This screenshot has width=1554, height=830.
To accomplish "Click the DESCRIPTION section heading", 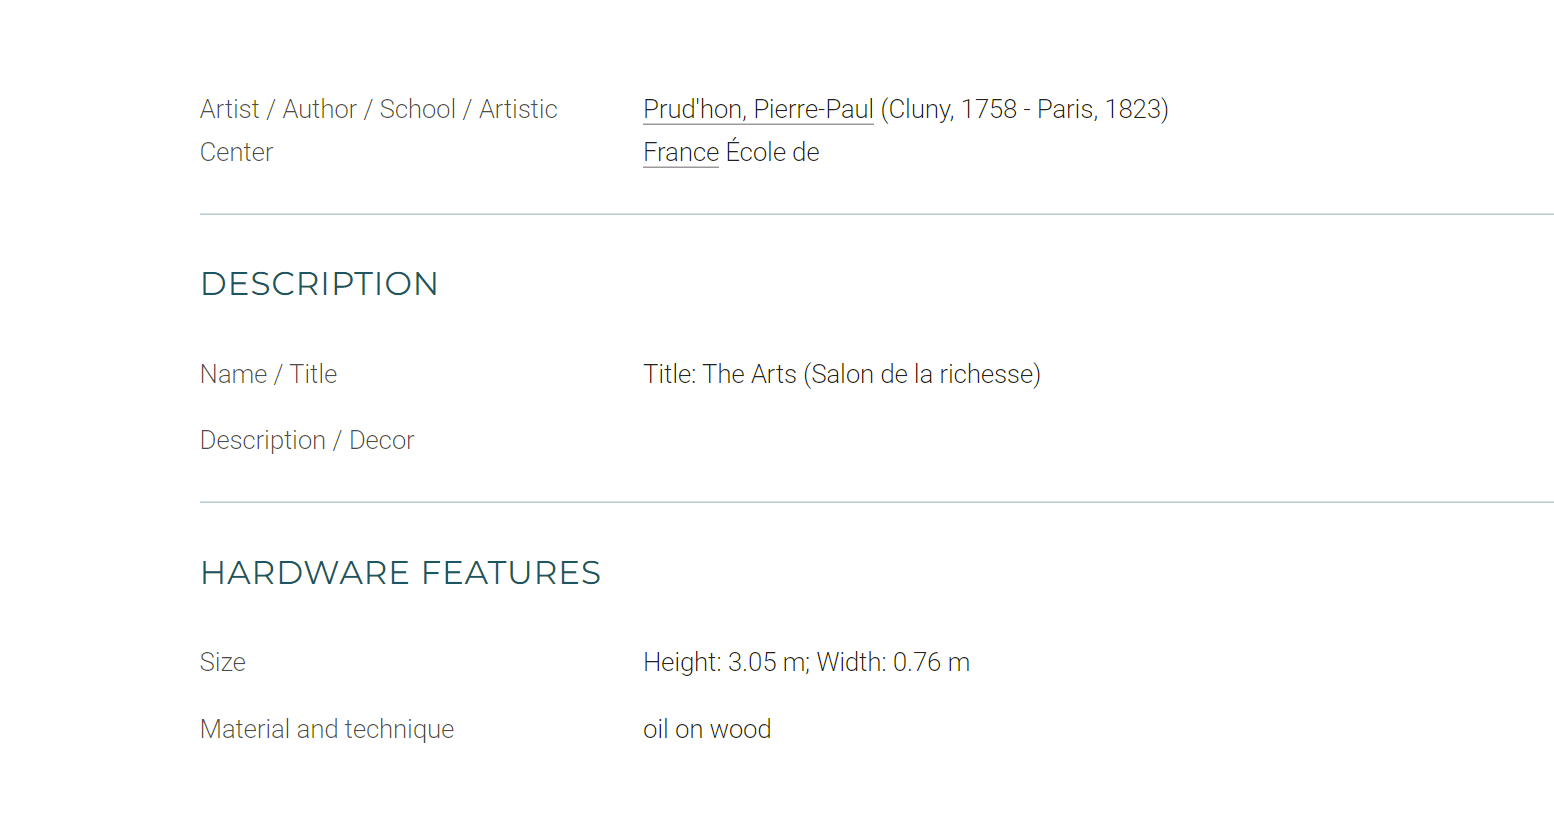I will [x=319, y=284].
